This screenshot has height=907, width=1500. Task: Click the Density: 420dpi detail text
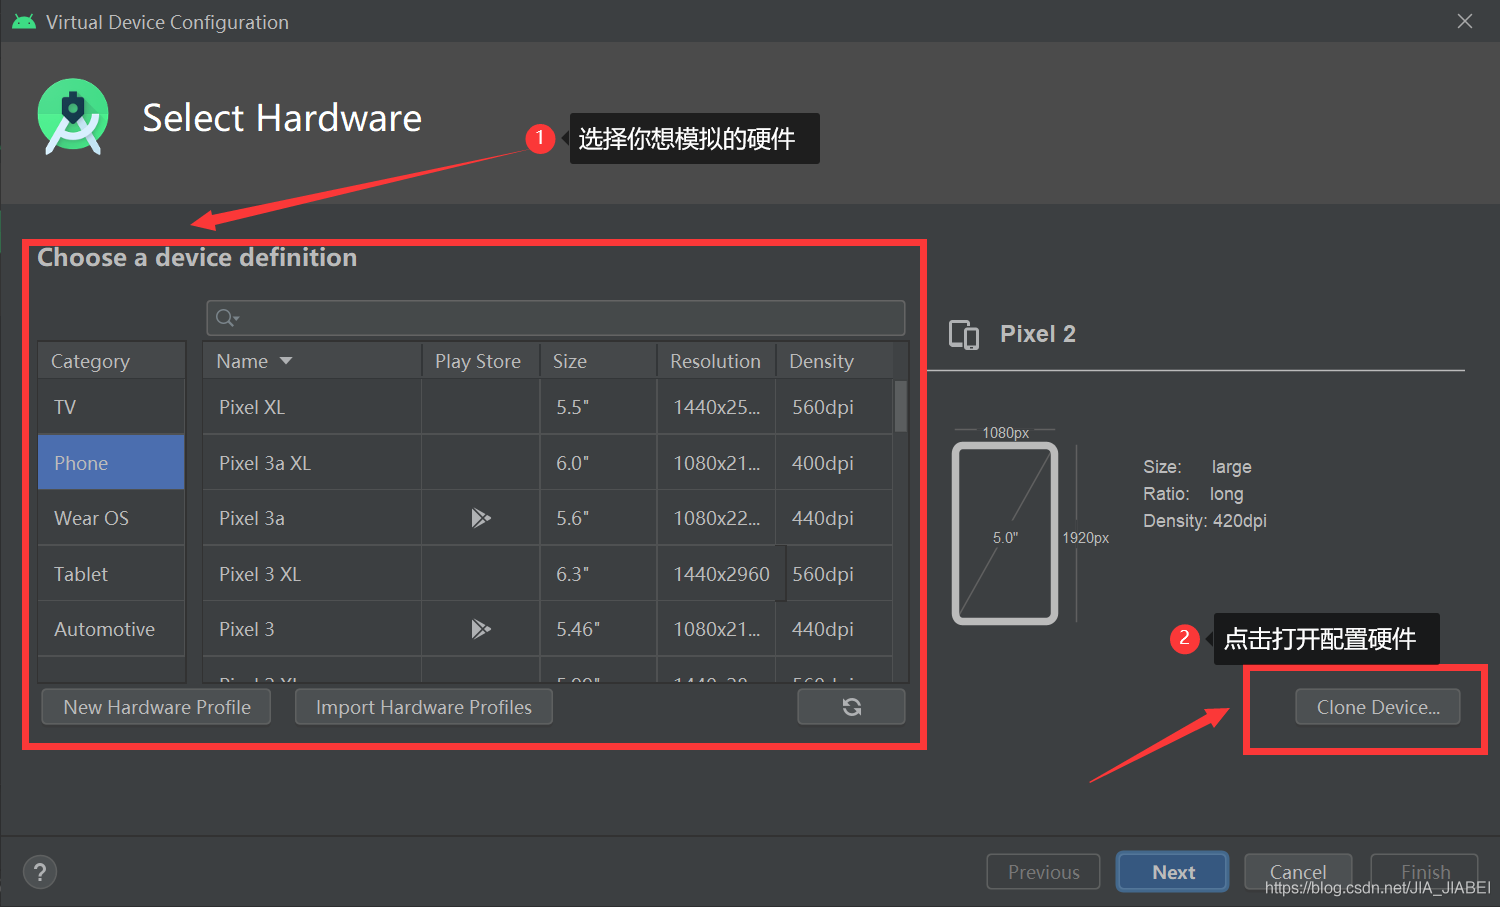pos(1205,521)
